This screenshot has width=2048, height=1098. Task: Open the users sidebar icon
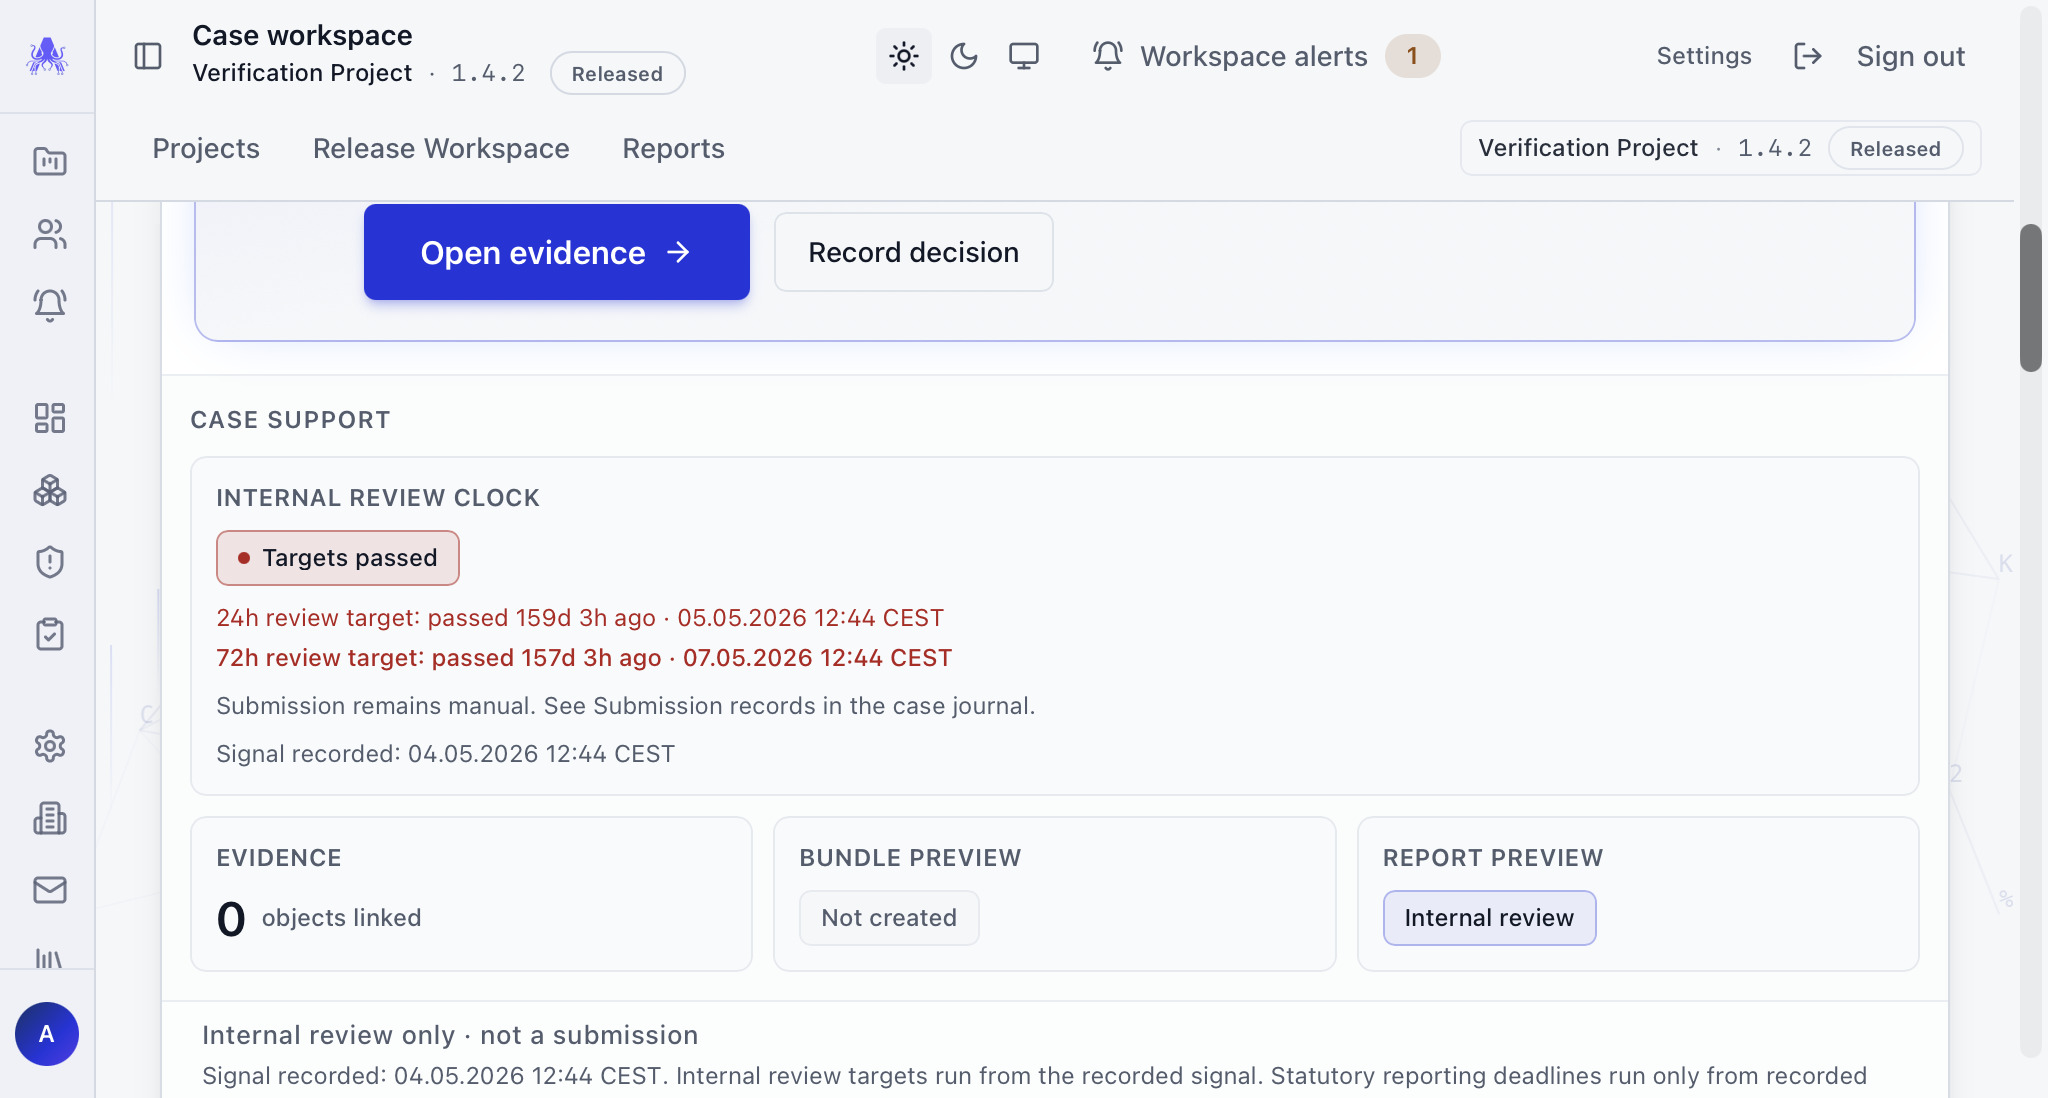(49, 234)
